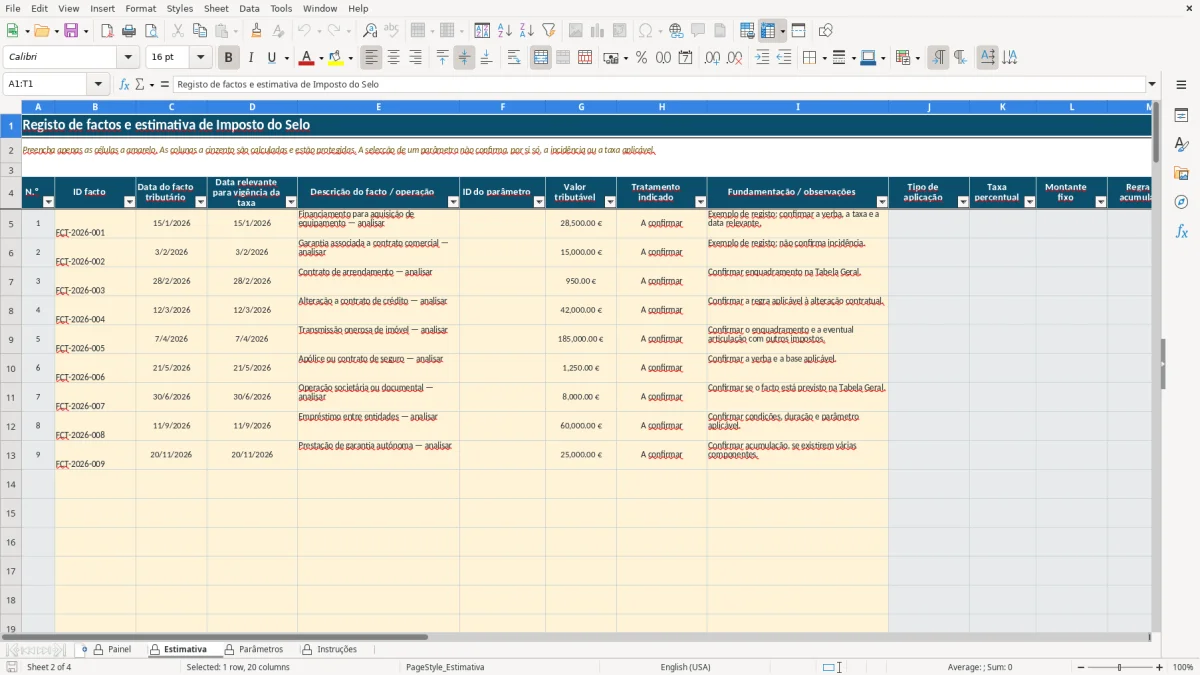
Task: Sort descending with the Z-A icon
Action: tap(527, 31)
